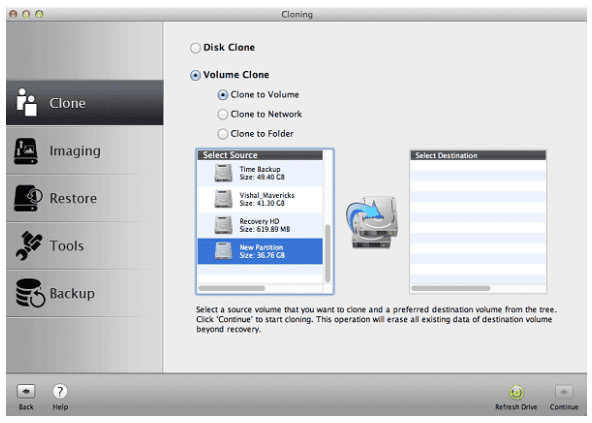Viewport: 592px width, 423px height.
Task: Click the clone arrow drive graphic
Action: (372, 222)
